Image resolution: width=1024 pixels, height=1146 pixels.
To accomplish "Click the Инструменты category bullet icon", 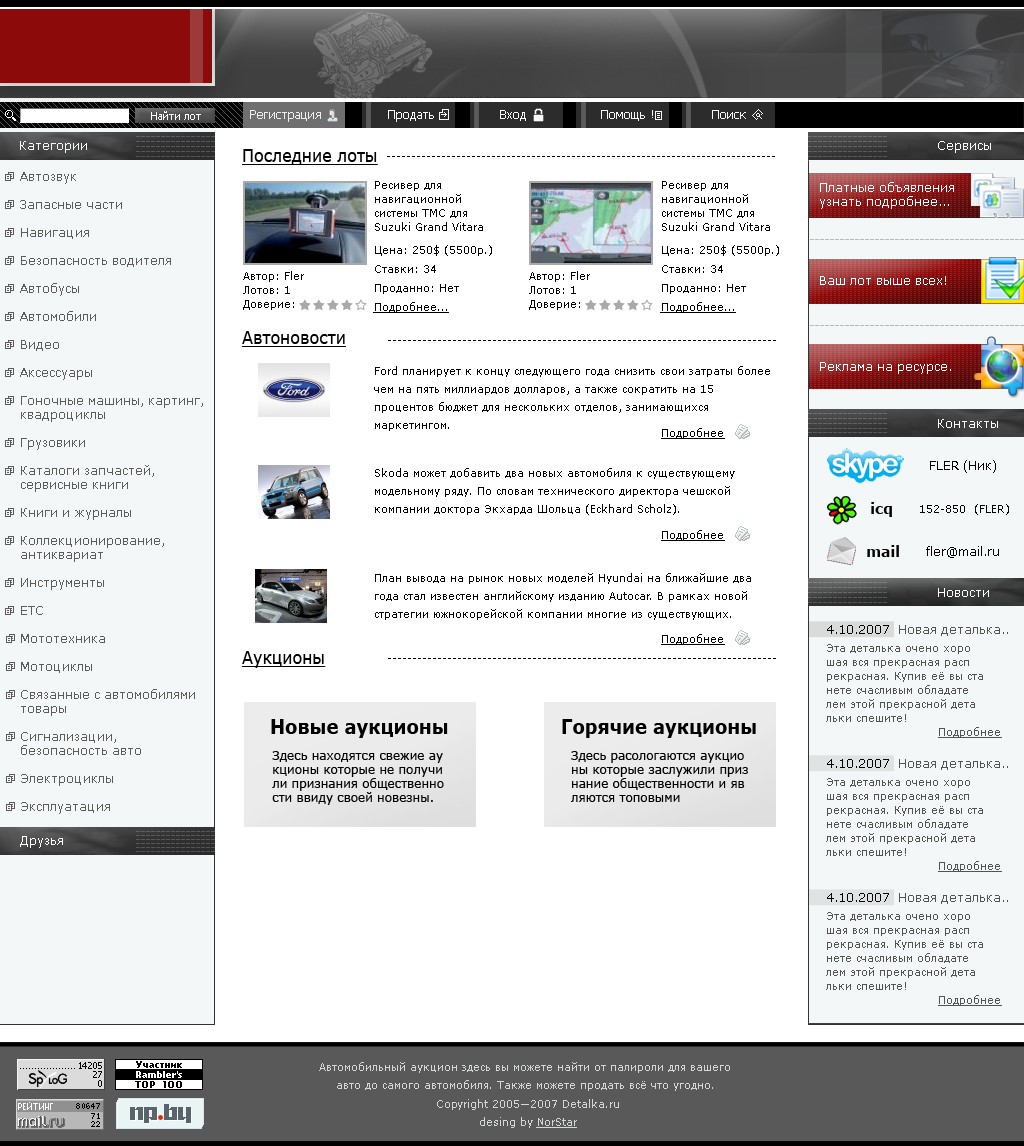I will point(10,583).
